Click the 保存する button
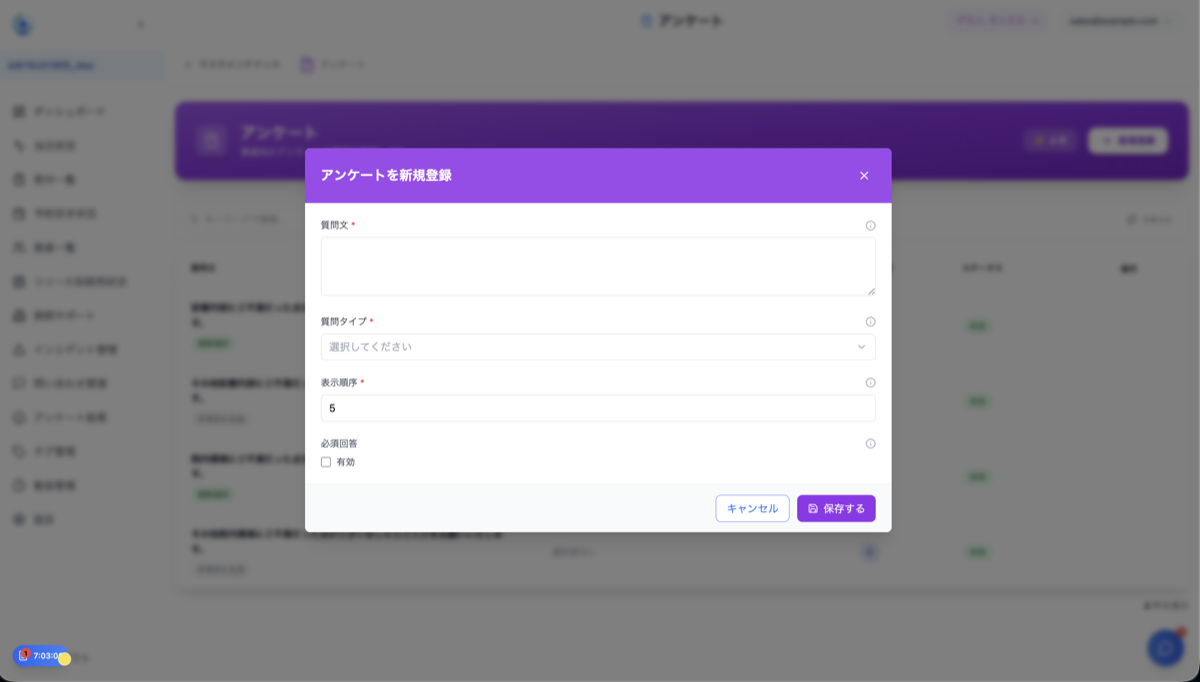The height and width of the screenshot is (682, 1200). (836, 508)
